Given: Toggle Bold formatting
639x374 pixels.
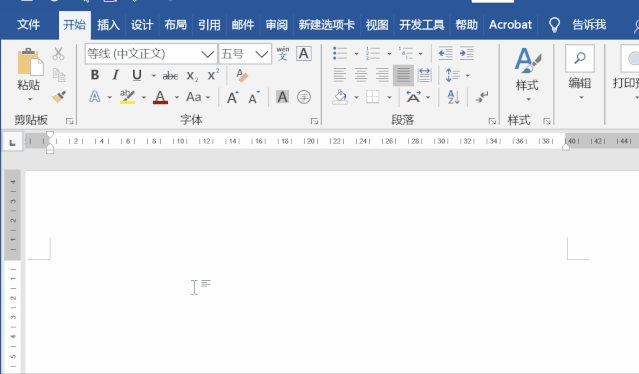Looking at the screenshot, I should click(95, 75).
